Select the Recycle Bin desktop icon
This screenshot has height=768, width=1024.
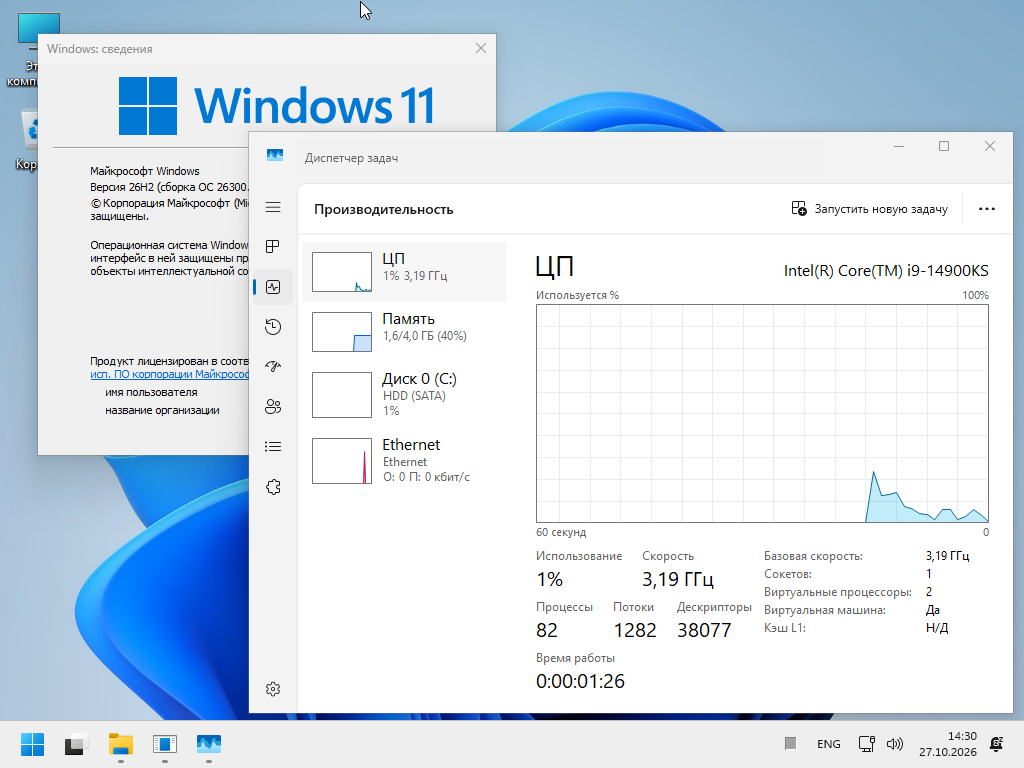coord(26,140)
